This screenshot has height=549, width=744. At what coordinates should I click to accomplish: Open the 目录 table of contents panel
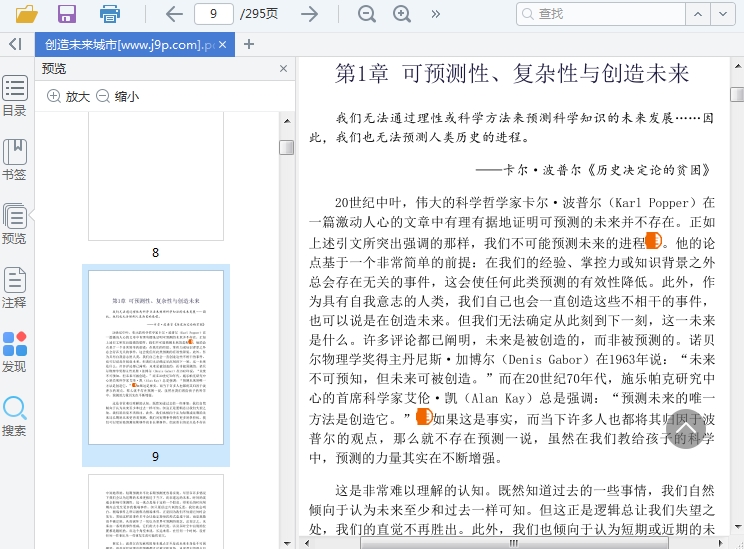14,97
